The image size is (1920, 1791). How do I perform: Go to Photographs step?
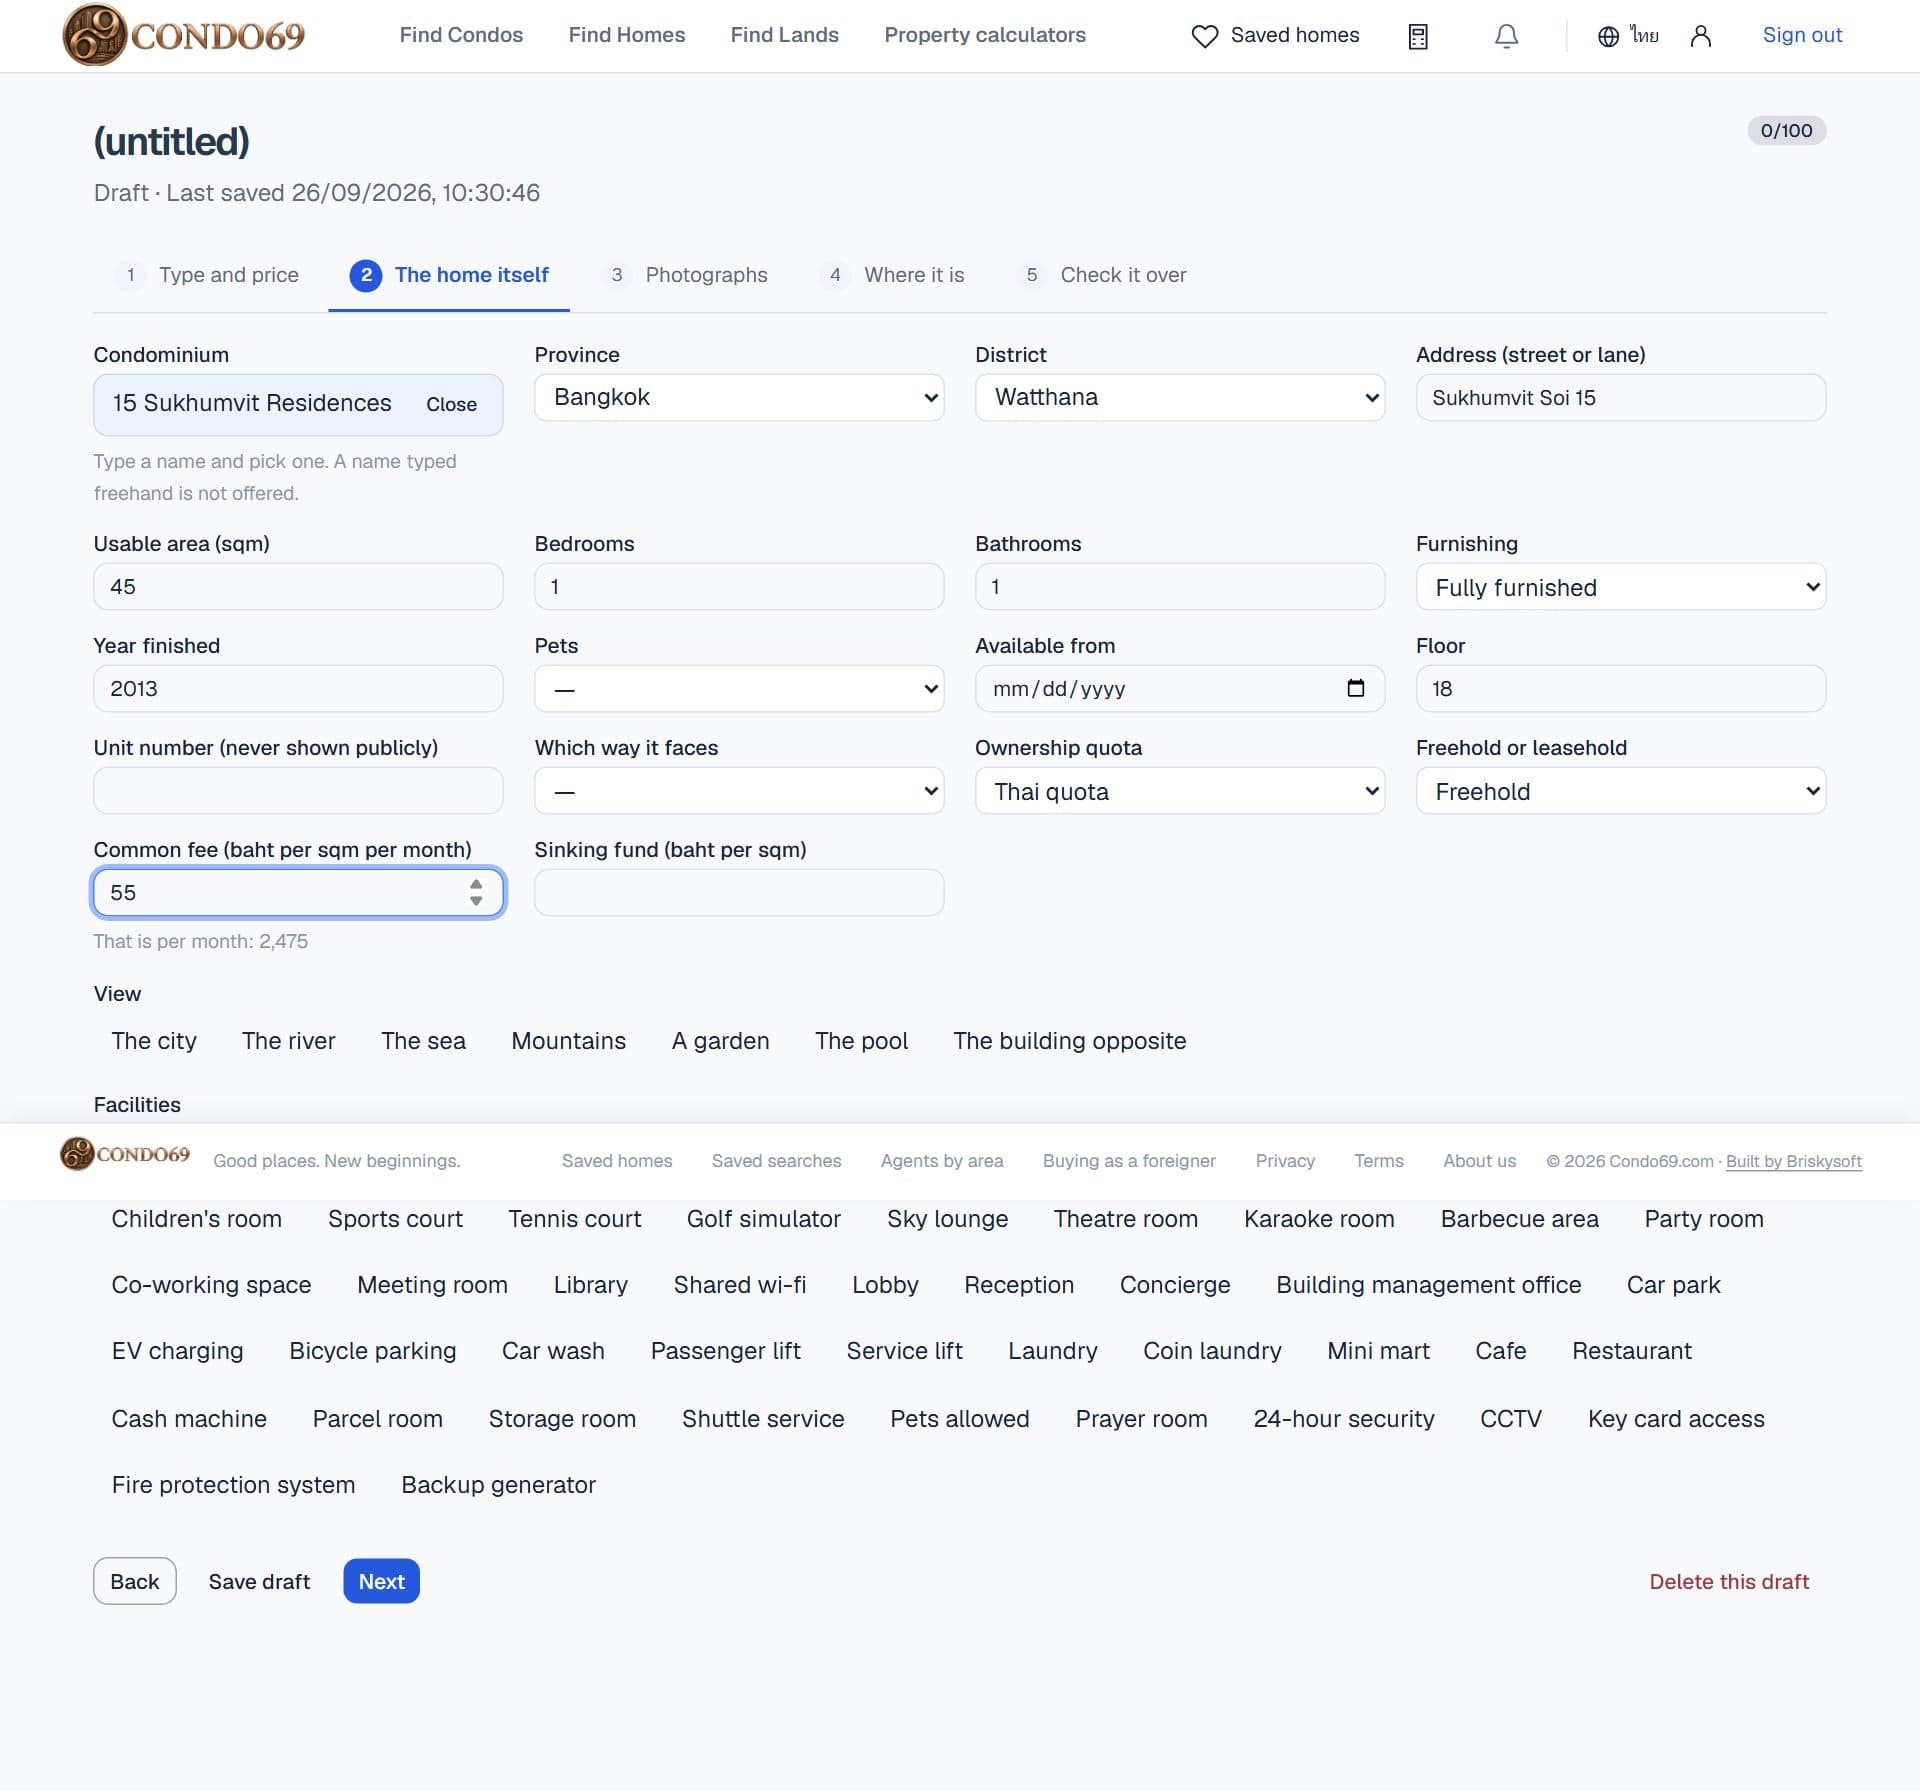(685, 275)
